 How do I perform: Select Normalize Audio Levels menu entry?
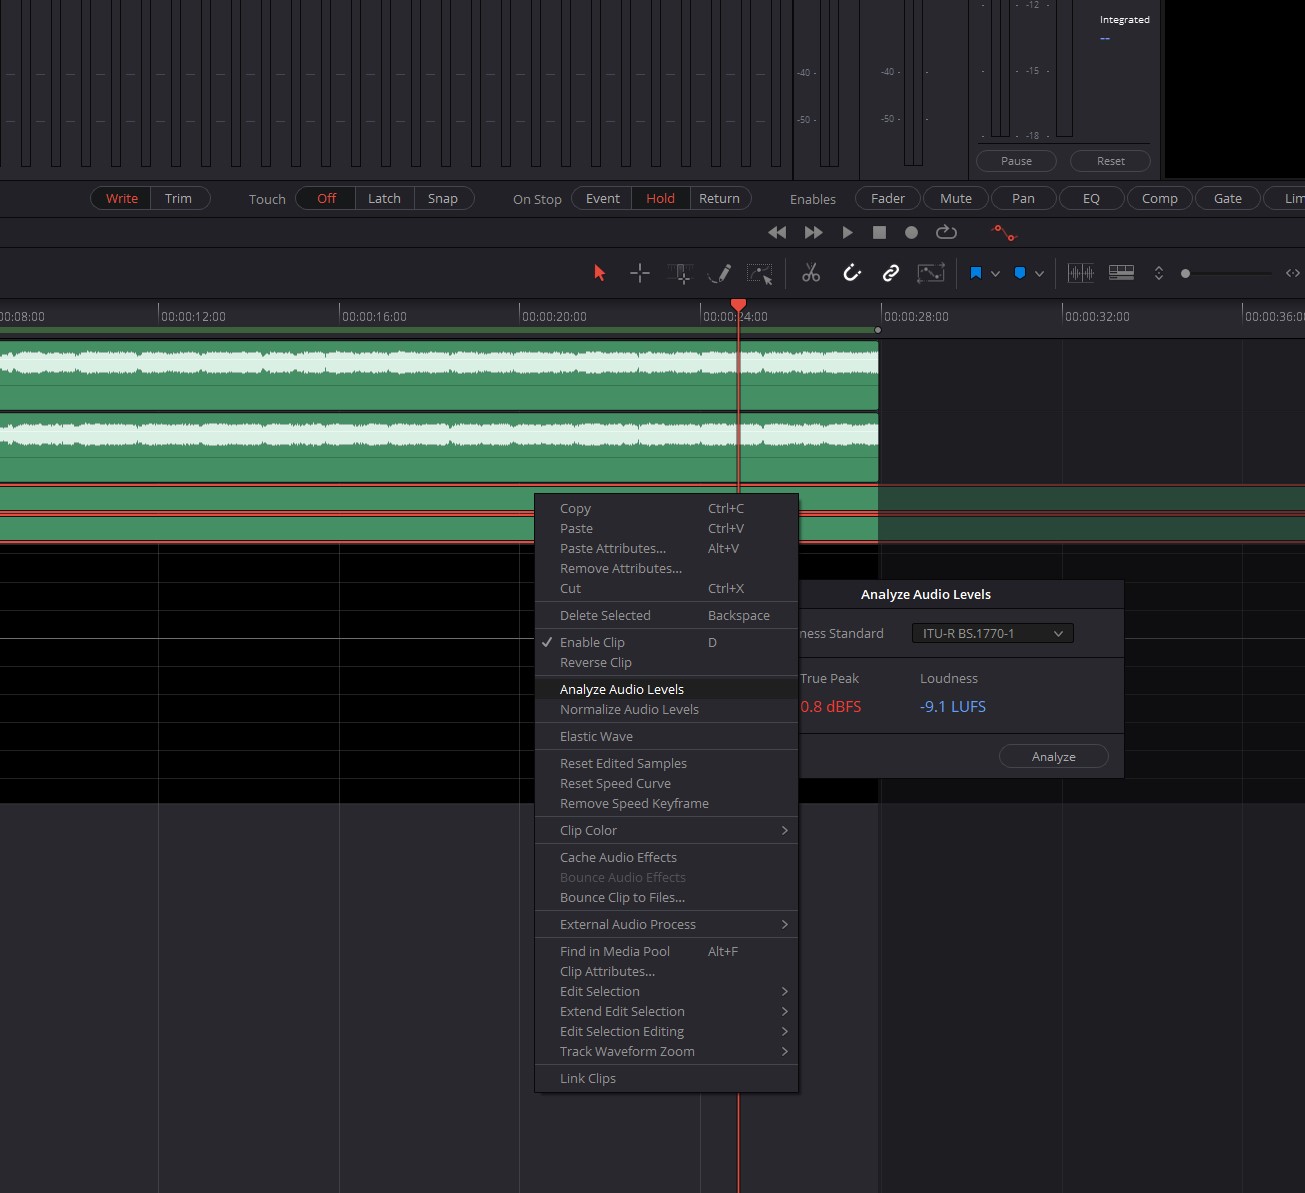point(666,709)
